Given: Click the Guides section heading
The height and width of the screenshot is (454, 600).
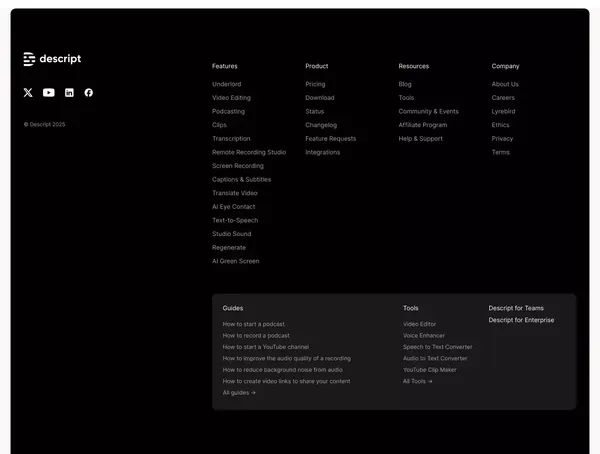Looking at the screenshot, I should click(233, 308).
